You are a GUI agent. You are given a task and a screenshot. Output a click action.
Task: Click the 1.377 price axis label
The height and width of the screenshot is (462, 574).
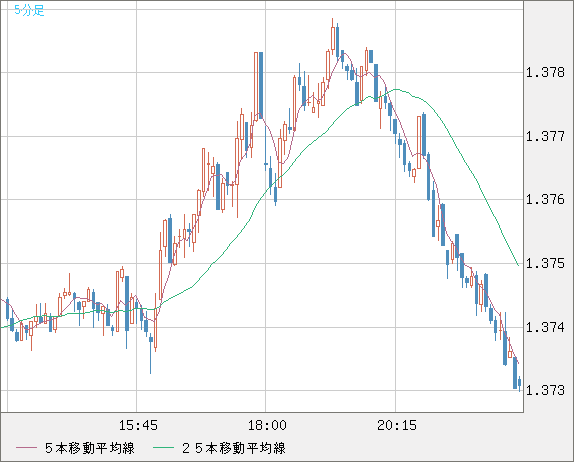pos(545,136)
